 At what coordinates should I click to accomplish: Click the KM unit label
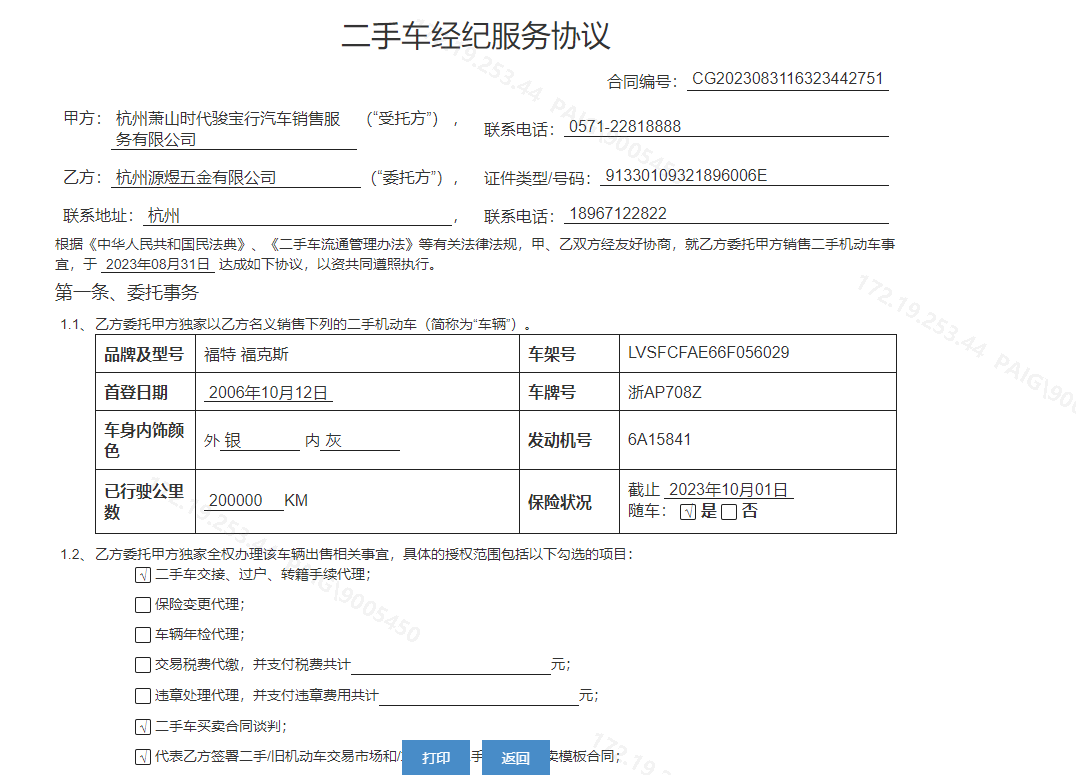coord(296,500)
